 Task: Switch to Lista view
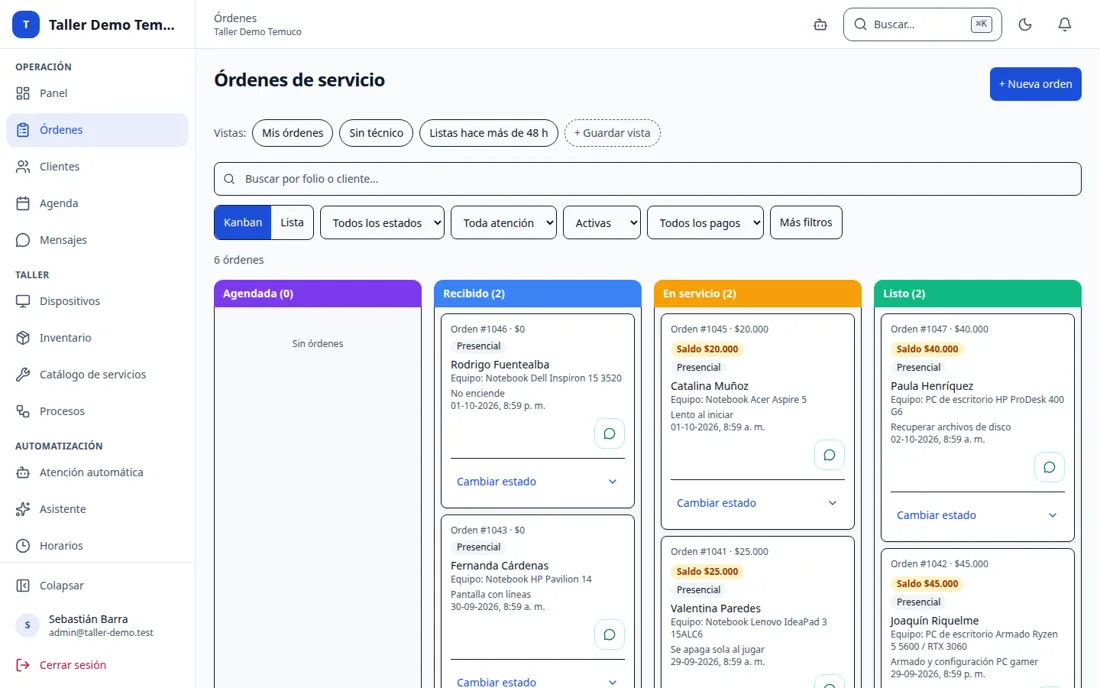(x=292, y=222)
